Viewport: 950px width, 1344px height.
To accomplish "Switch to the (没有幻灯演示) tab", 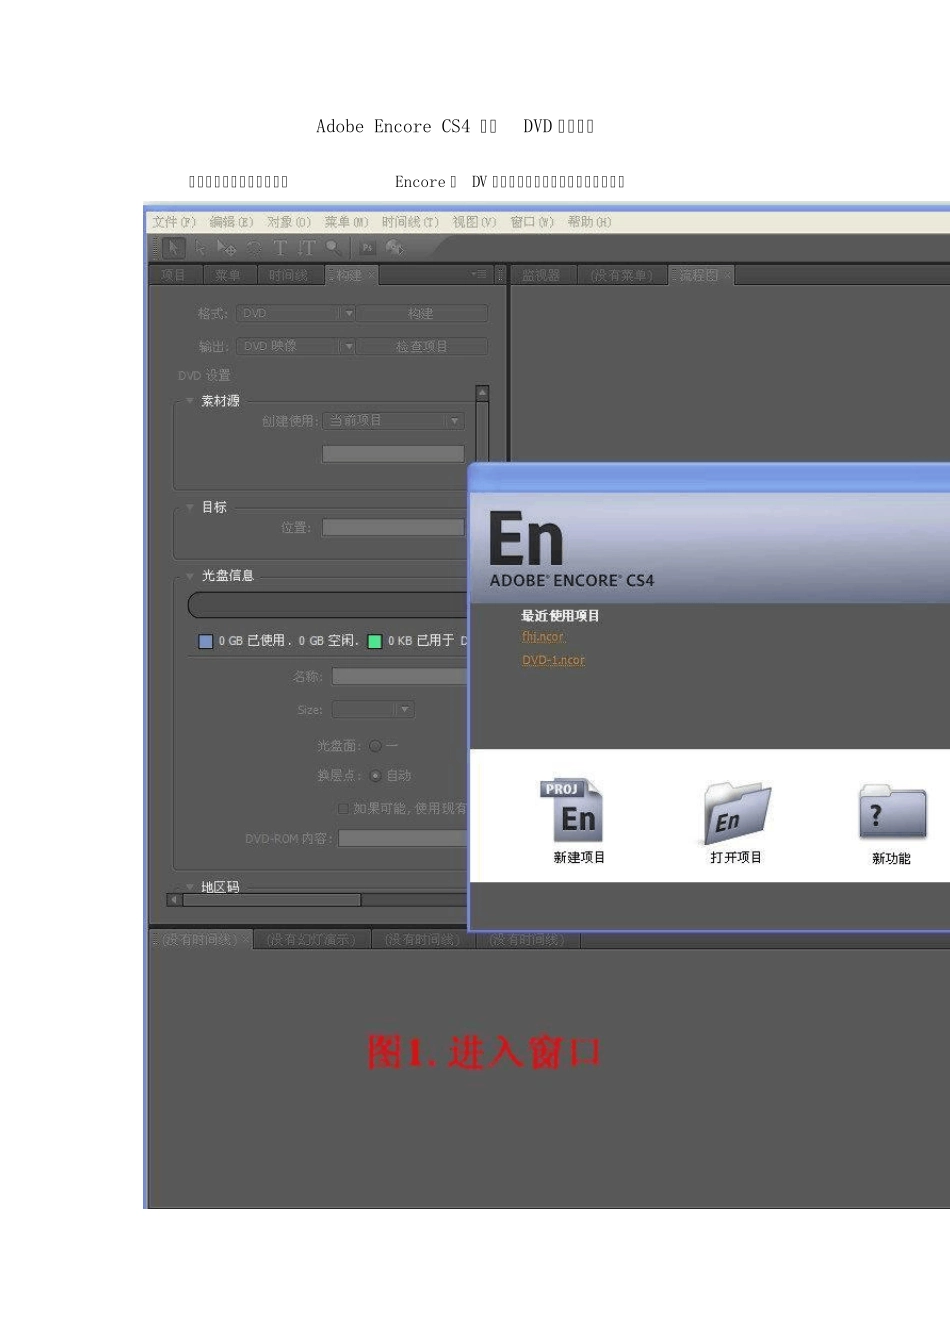I will 311,940.
